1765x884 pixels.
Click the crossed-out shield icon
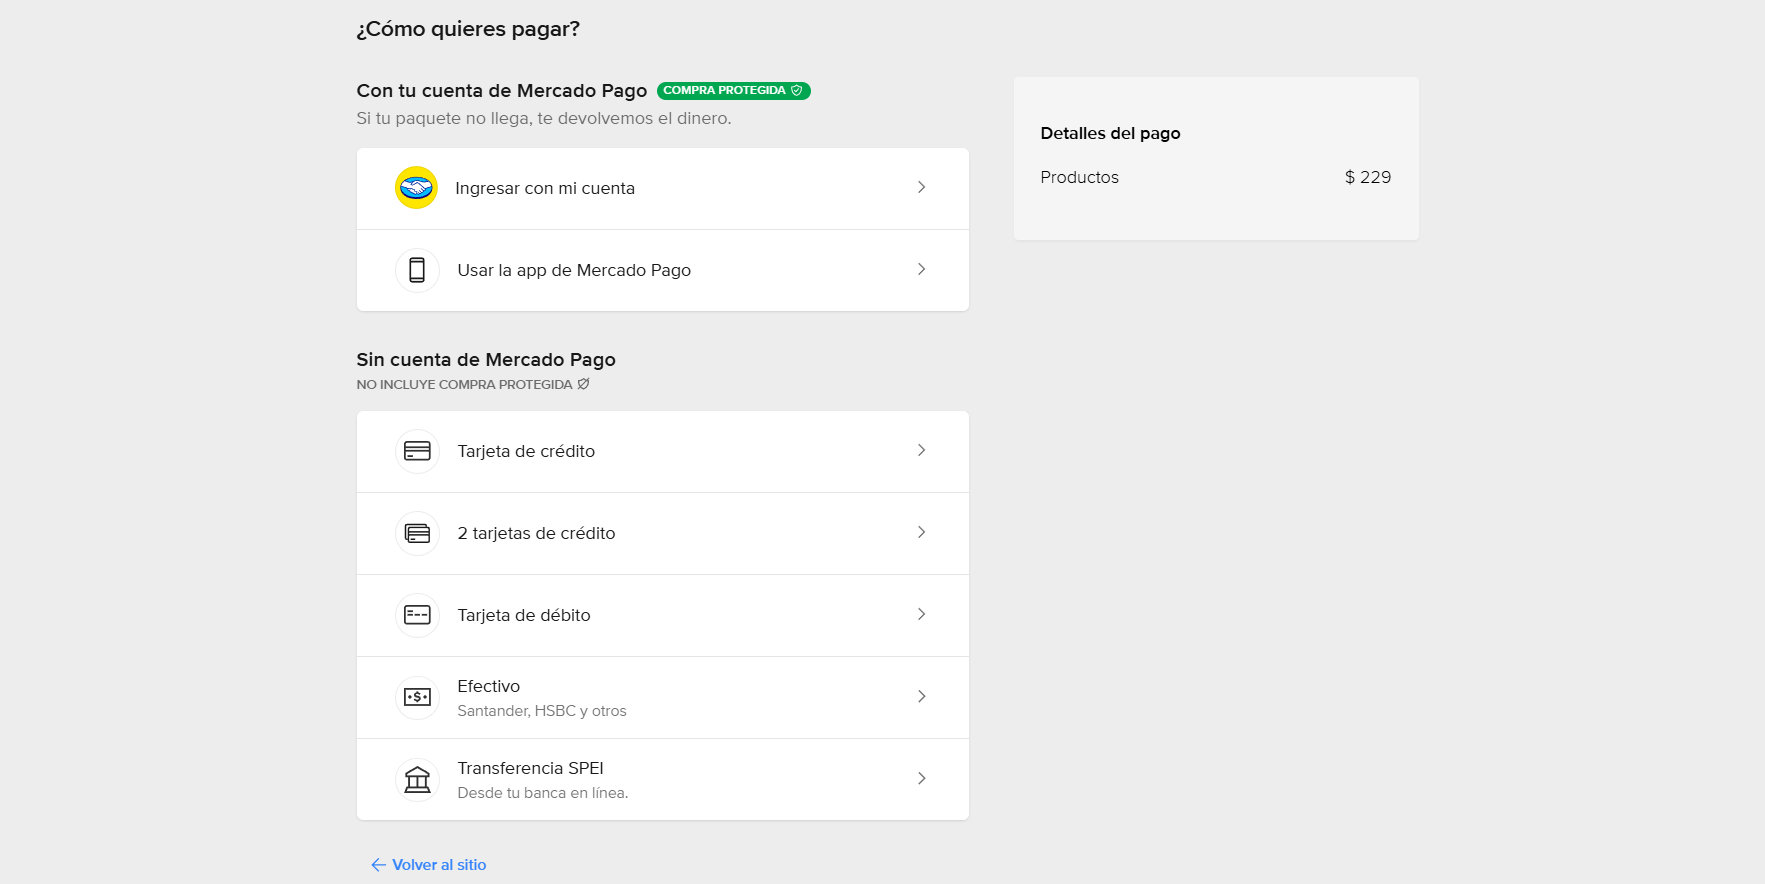583,384
